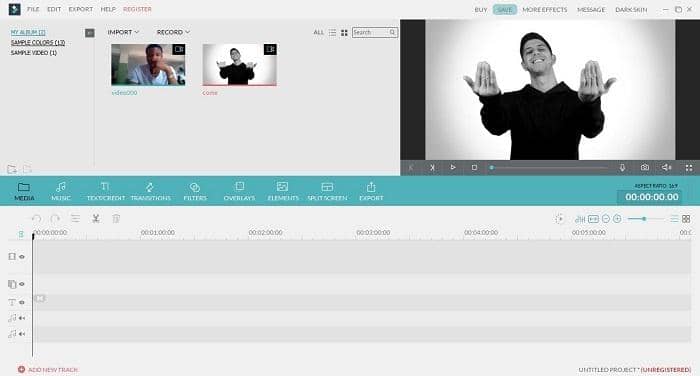This screenshot has width=700, height=376.
Task: Collapse the album sidebar panel
Action: 90,33
